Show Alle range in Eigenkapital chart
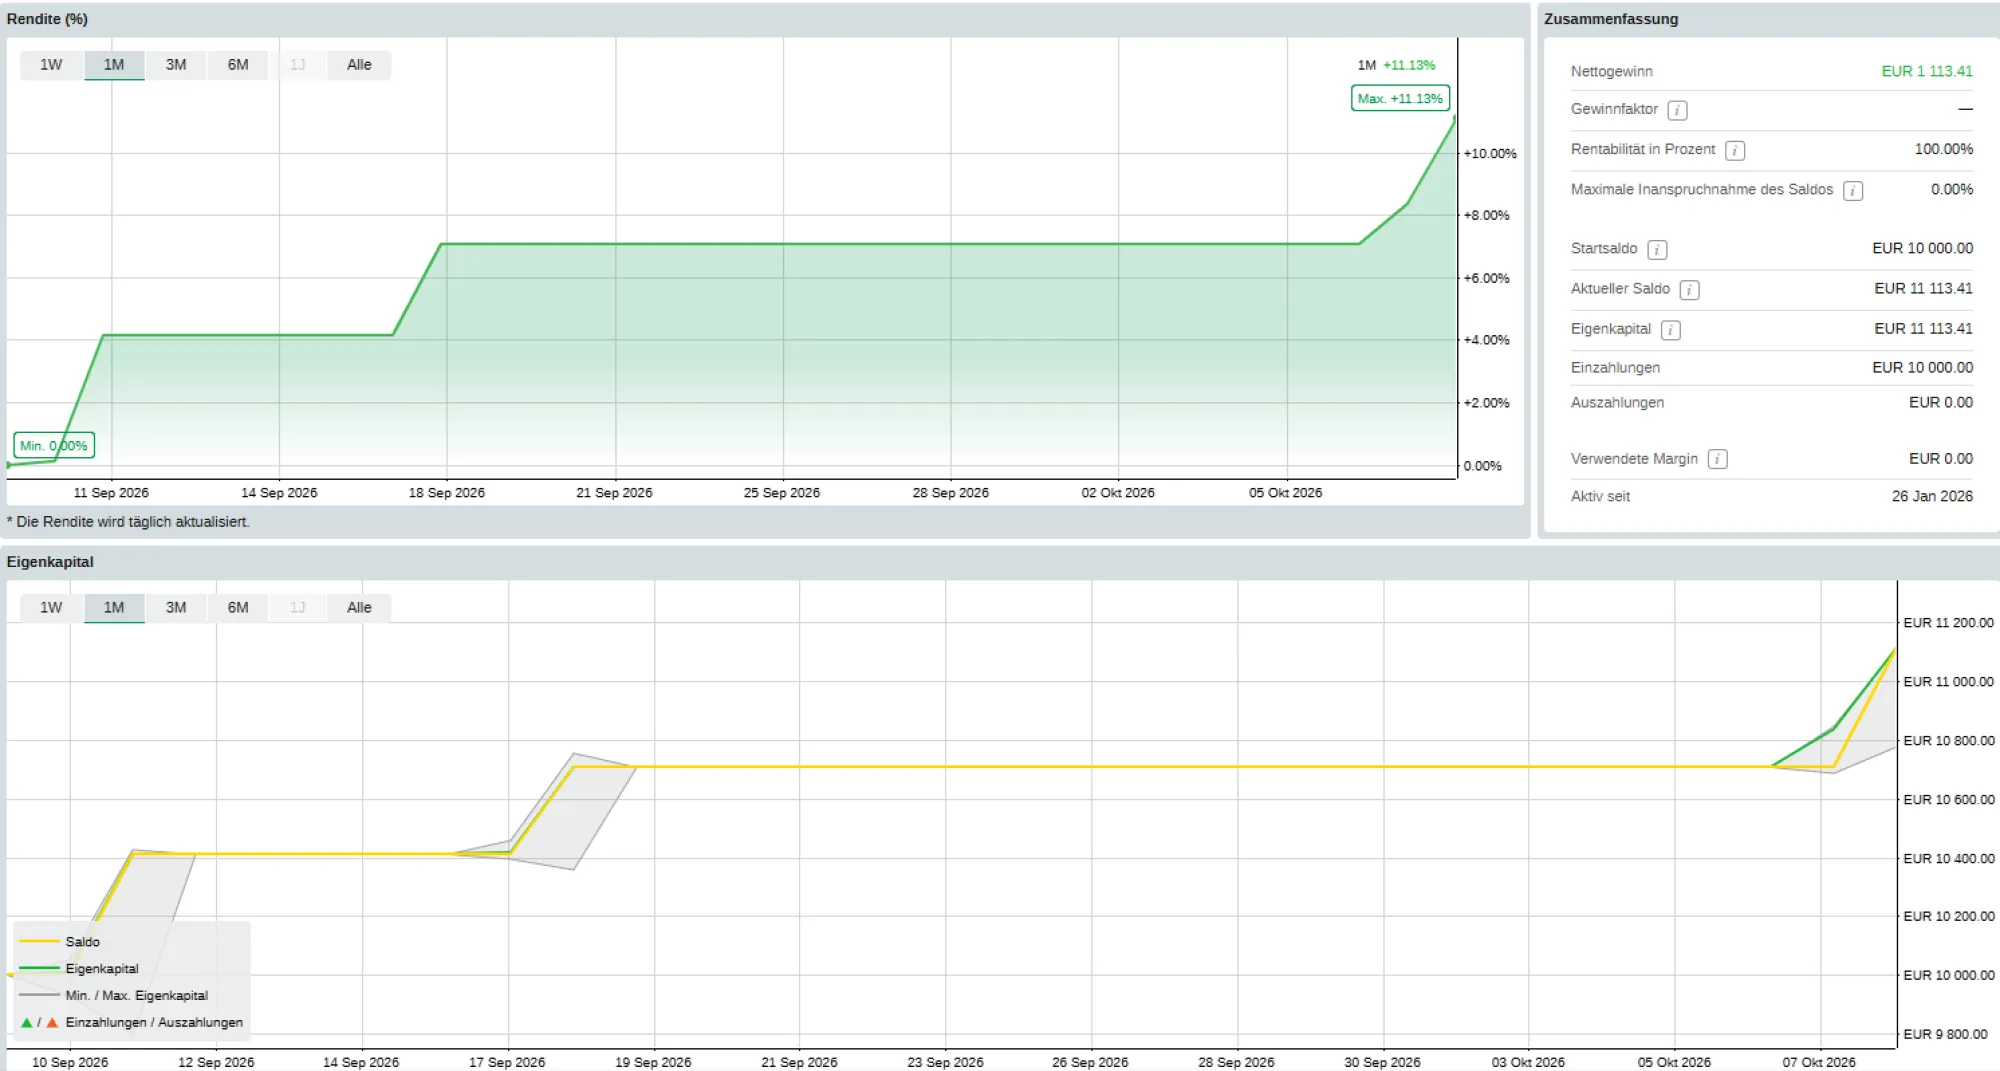The height and width of the screenshot is (1071, 2000). (x=359, y=608)
